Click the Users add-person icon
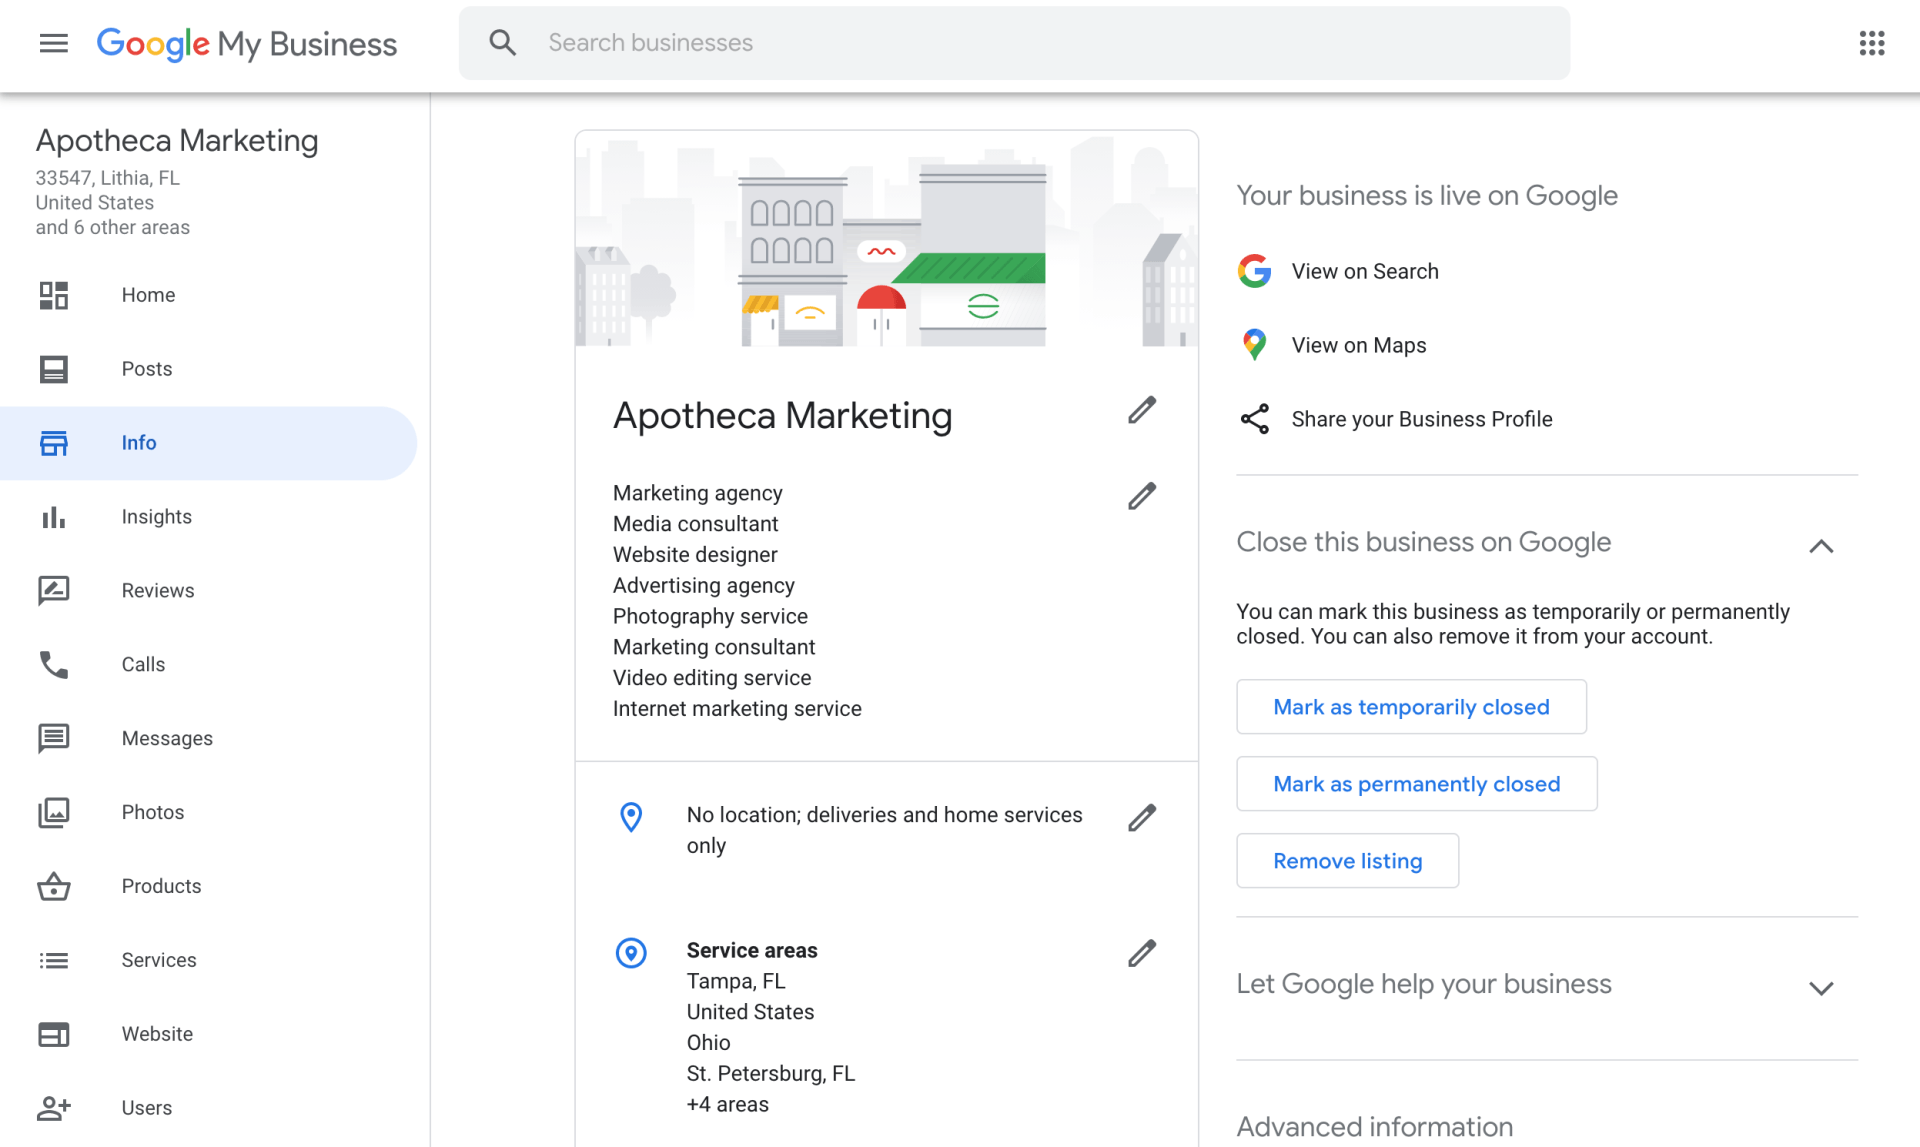The width and height of the screenshot is (1920, 1147). [x=54, y=1108]
